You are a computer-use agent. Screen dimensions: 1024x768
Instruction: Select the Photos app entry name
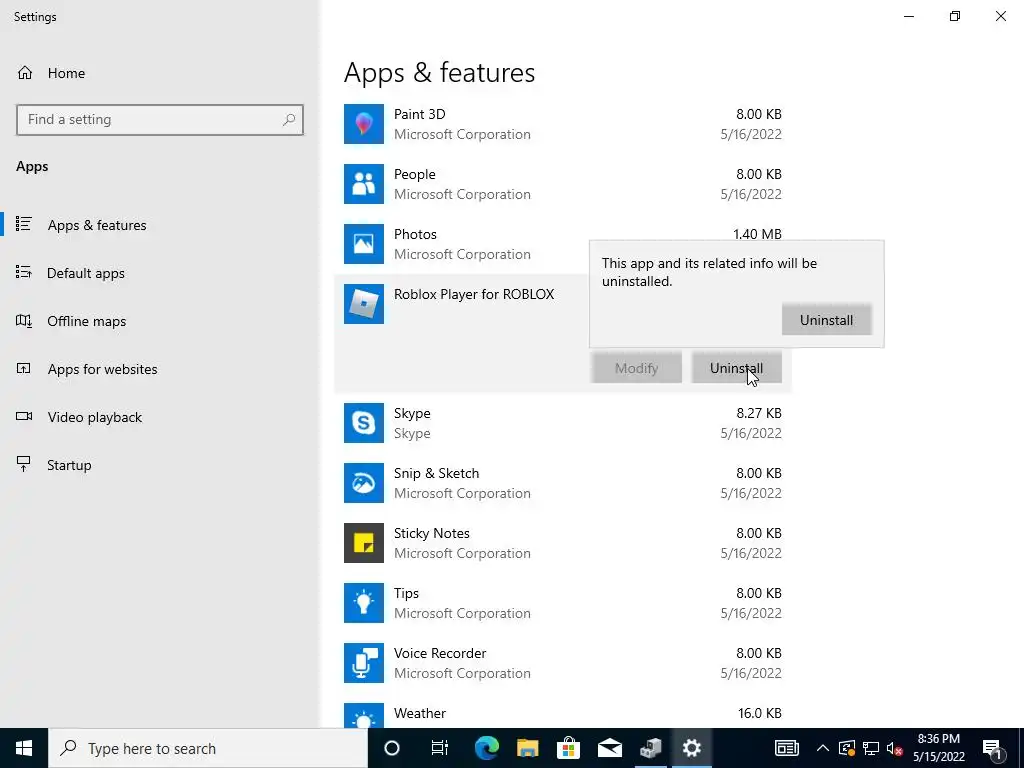415,234
